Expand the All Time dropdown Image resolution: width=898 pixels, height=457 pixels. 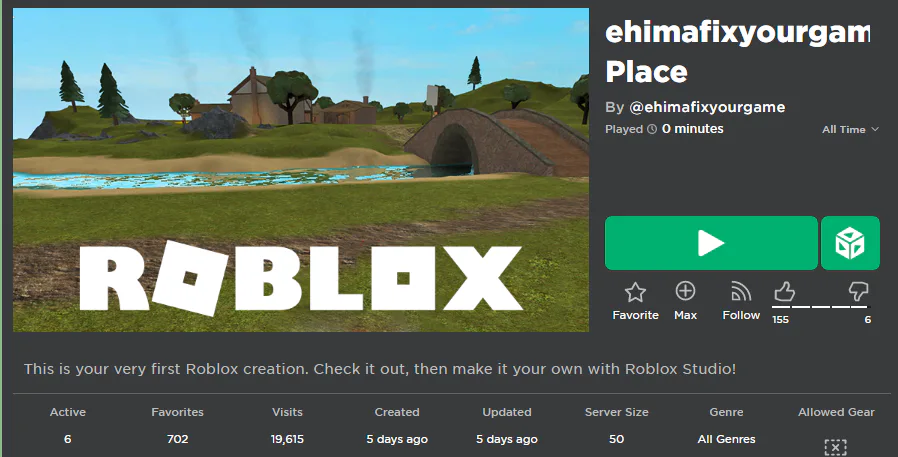850,129
